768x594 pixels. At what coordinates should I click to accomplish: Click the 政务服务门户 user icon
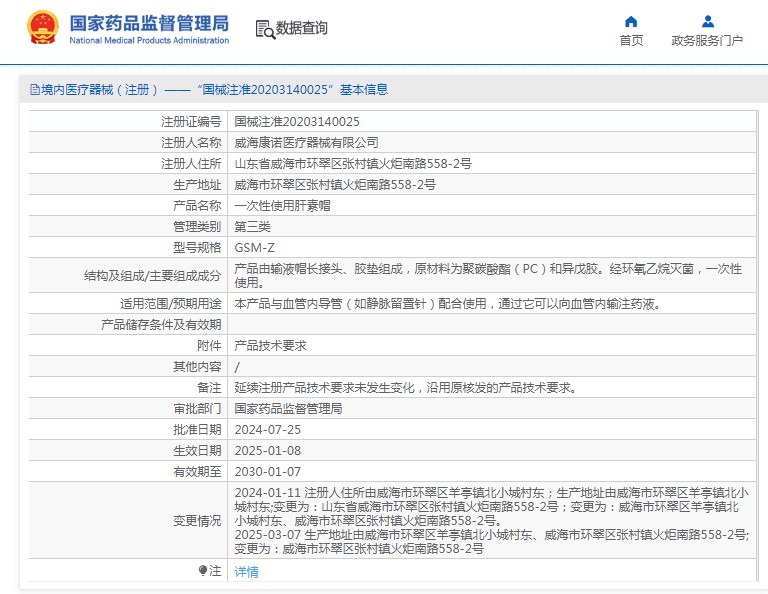[708, 22]
